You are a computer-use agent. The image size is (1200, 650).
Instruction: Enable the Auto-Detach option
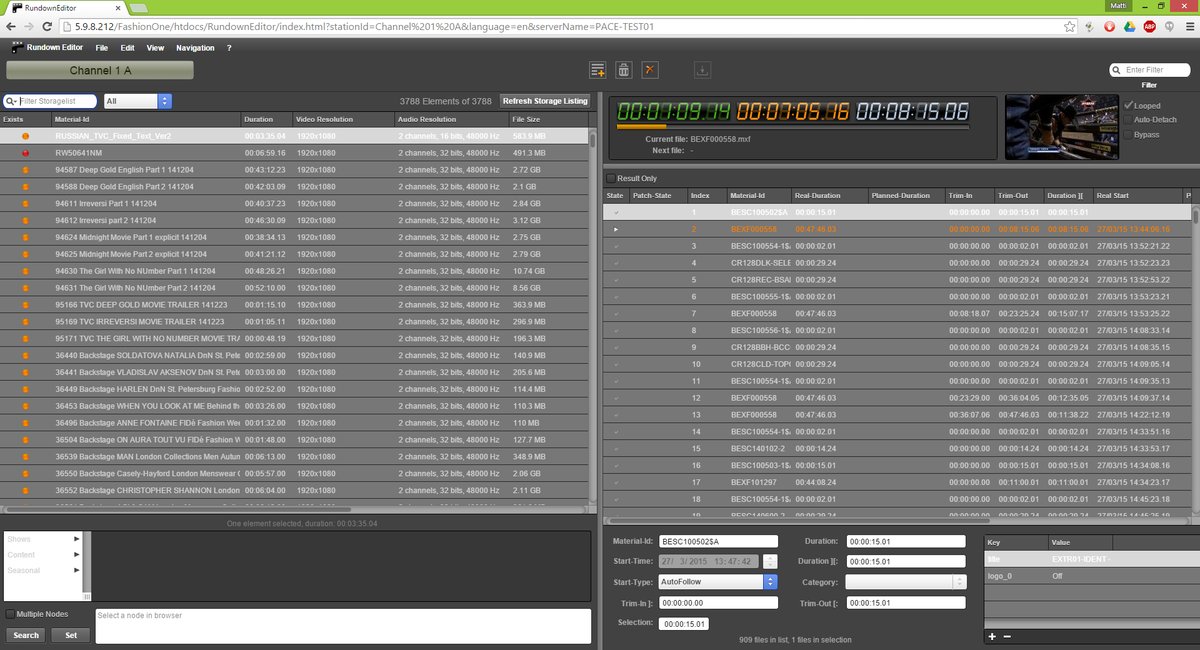(1129, 119)
